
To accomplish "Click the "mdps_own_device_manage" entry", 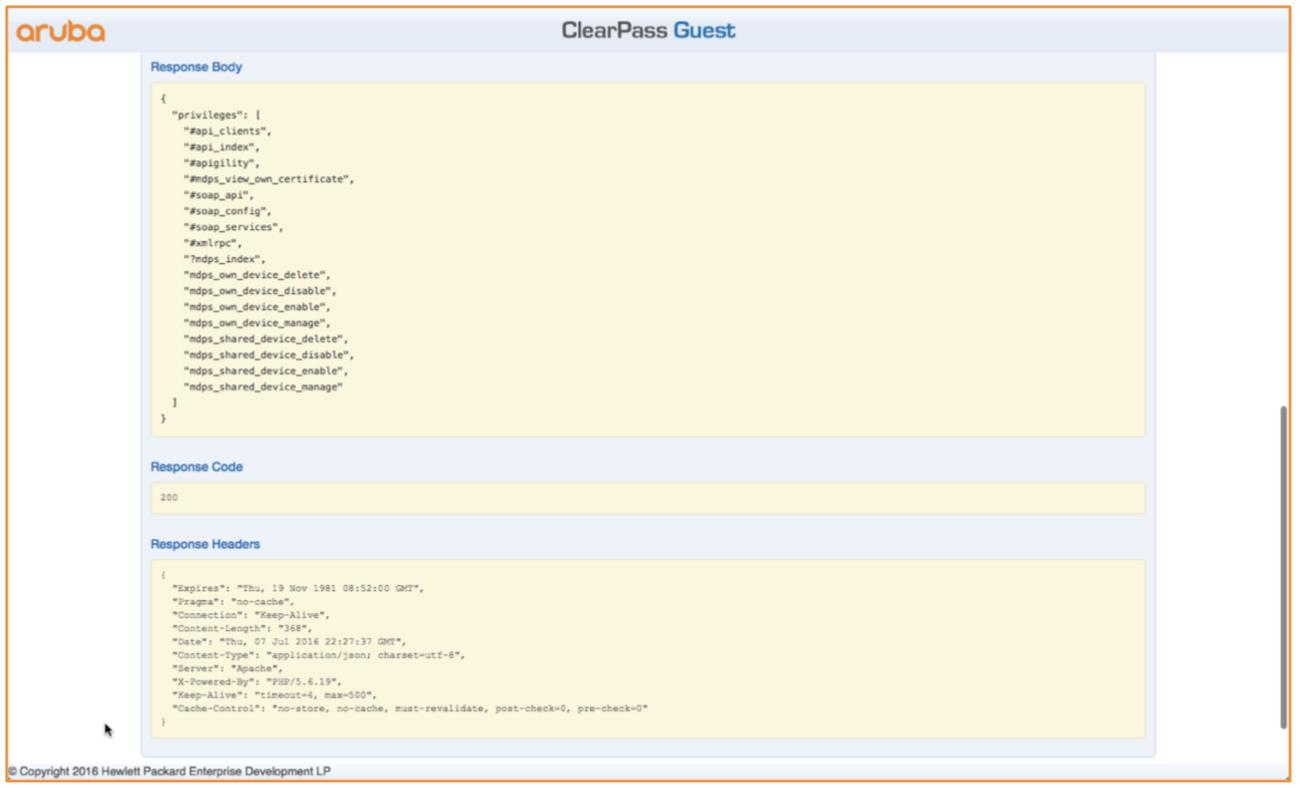I will pos(257,323).
